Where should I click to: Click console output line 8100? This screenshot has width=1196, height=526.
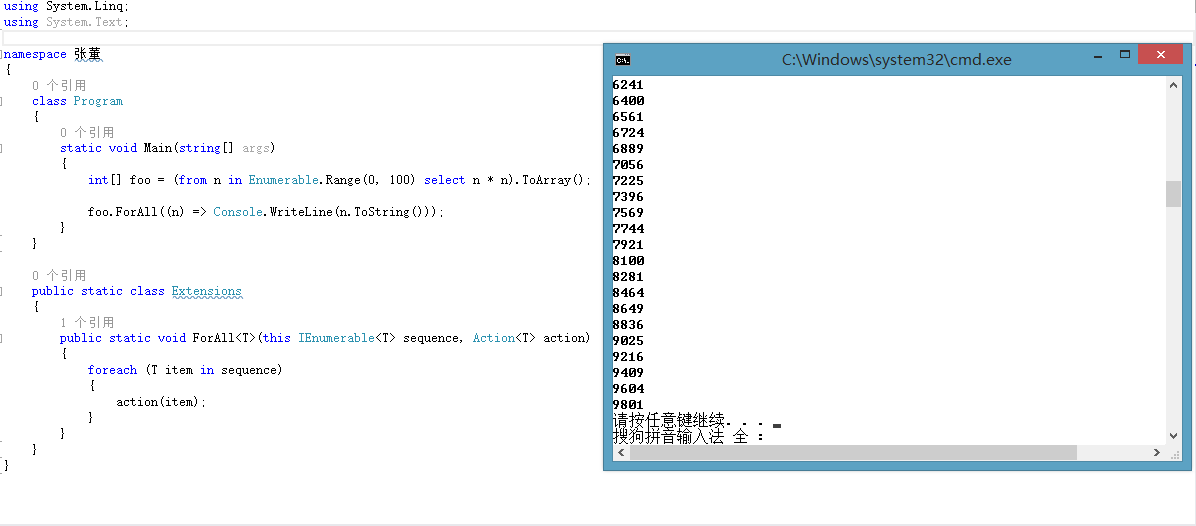629,261
